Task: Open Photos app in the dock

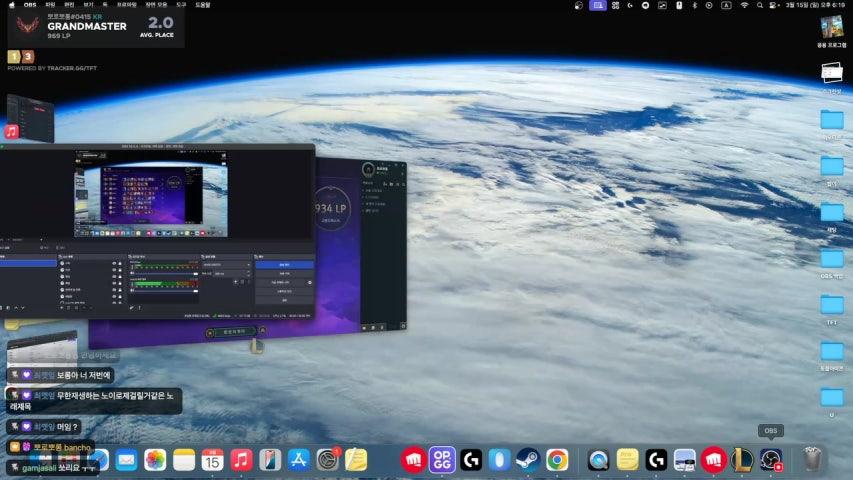Action: pyautogui.click(x=155, y=460)
